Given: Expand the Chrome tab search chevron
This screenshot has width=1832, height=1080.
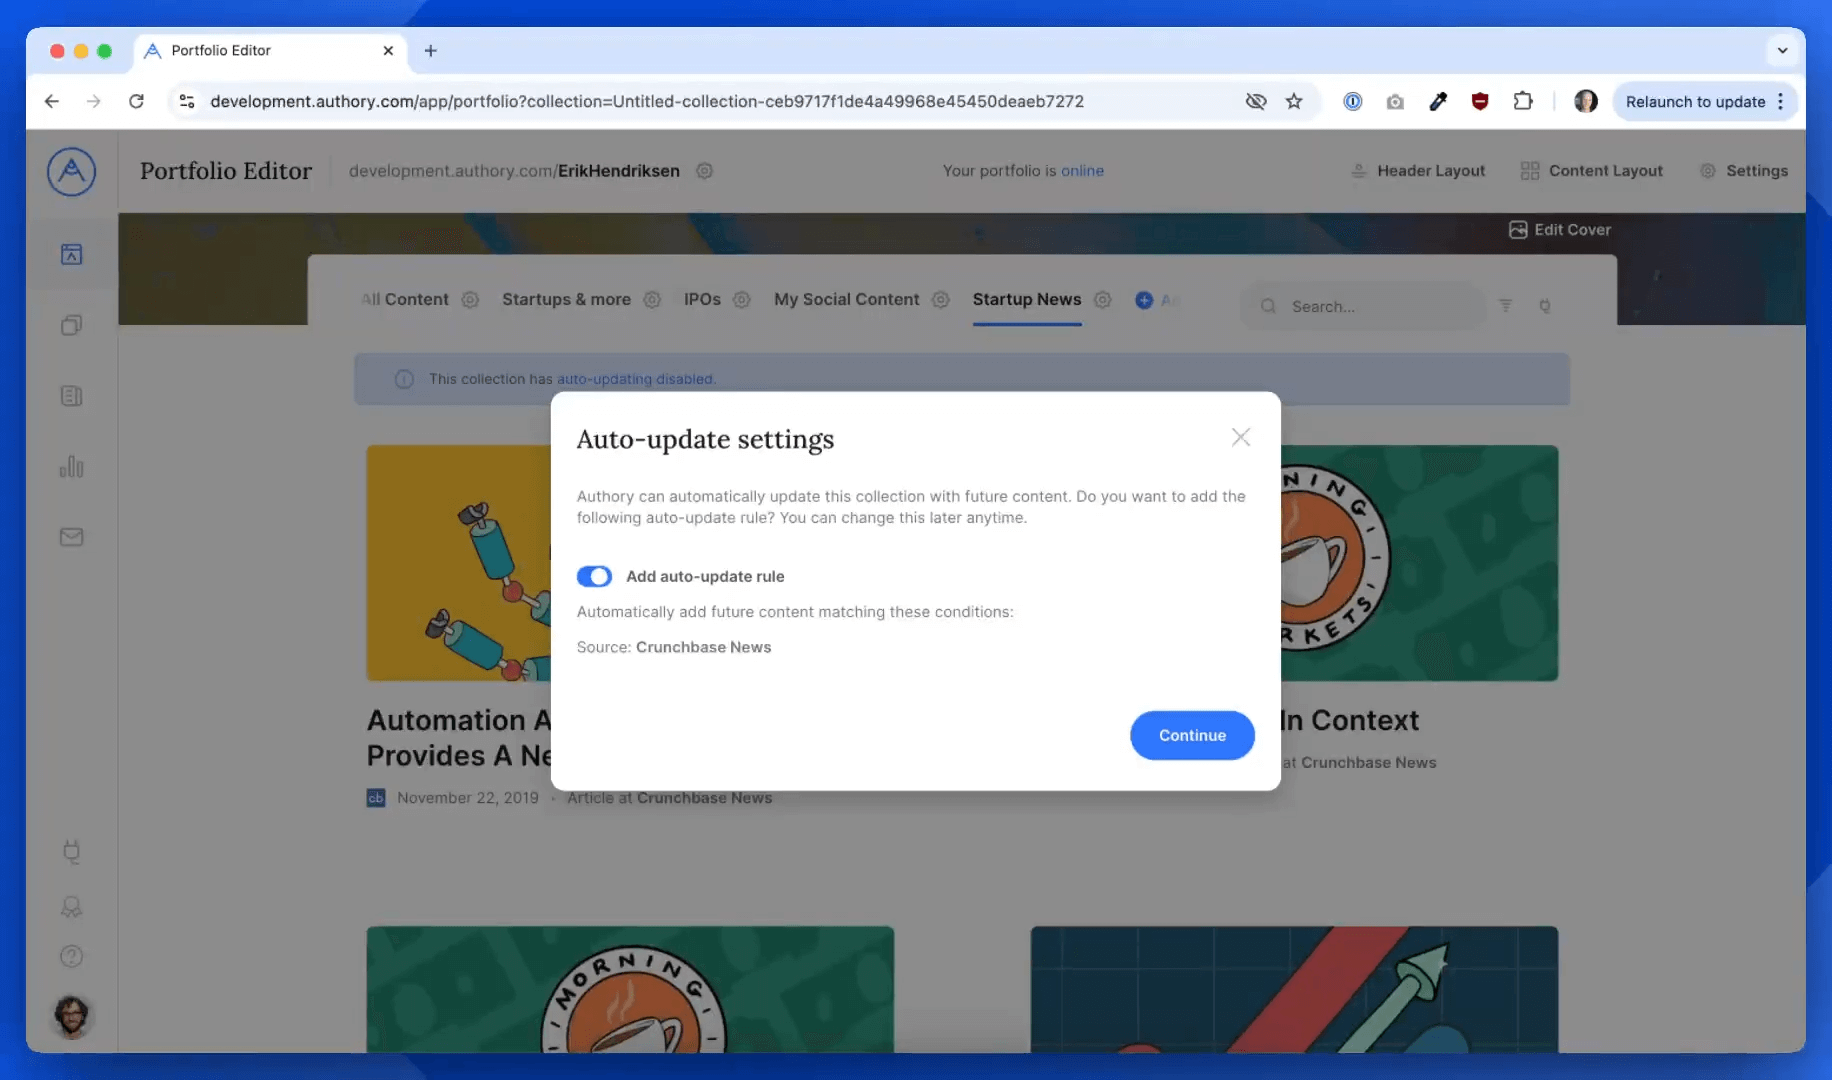Looking at the screenshot, I should [x=1782, y=50].
